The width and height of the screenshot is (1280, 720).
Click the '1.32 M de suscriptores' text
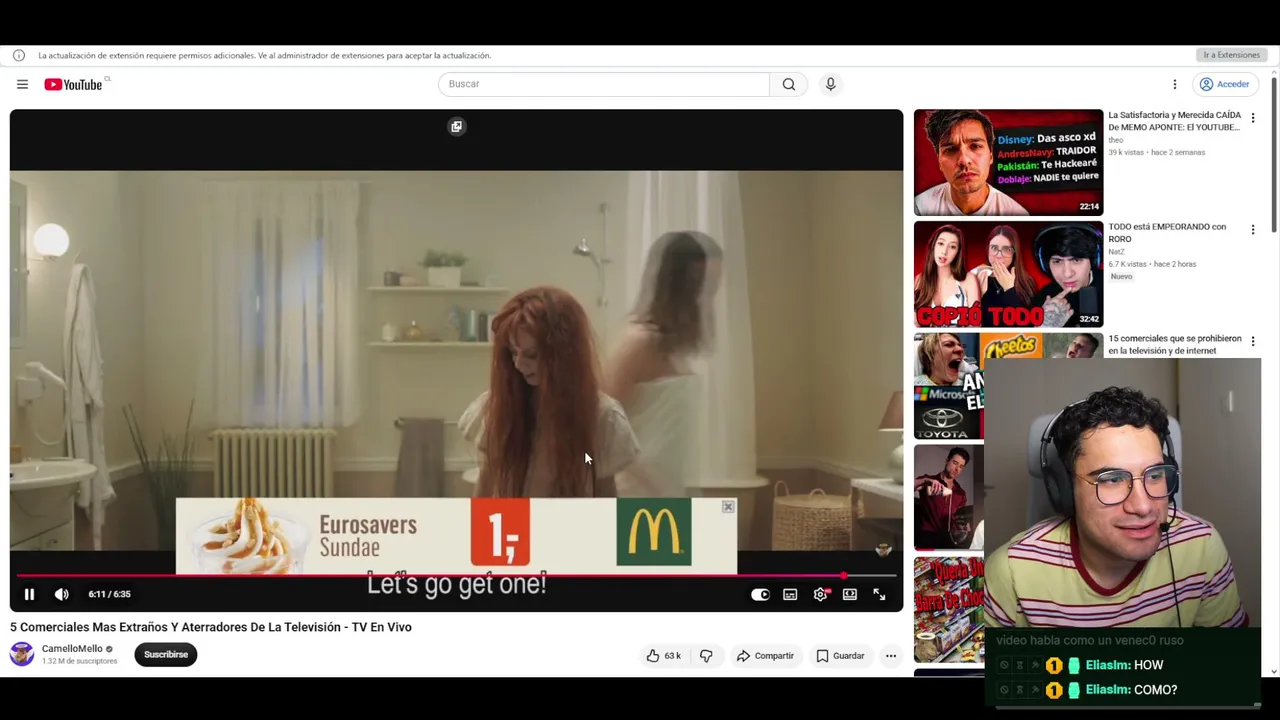[80, 661]
